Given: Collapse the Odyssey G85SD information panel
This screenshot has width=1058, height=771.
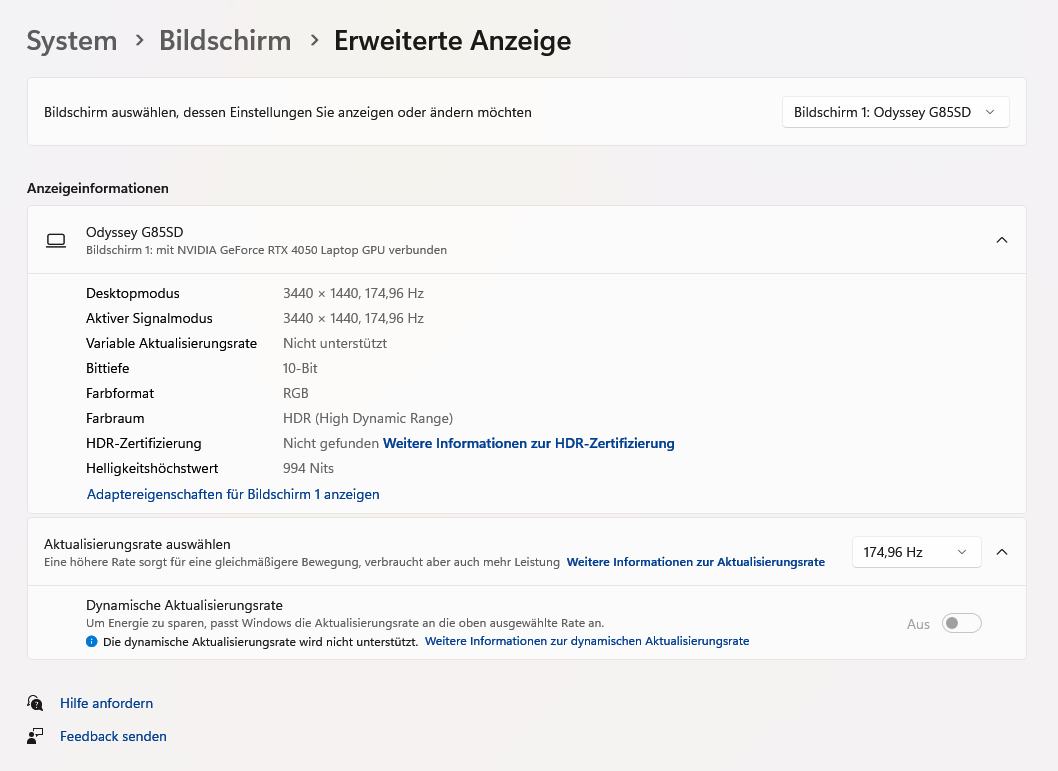Looking at the screenshot, I should (1001, 240).
